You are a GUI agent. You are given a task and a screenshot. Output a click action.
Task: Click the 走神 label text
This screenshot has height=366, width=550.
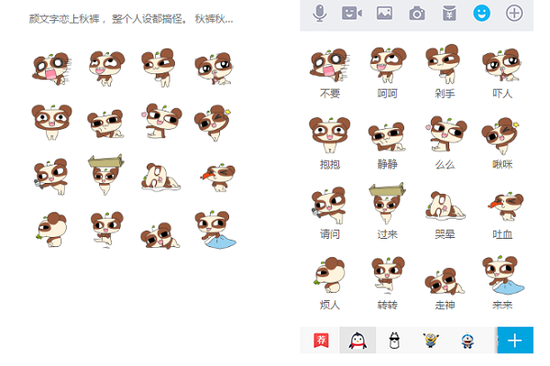pyautogui.click(x=445, y=305)
